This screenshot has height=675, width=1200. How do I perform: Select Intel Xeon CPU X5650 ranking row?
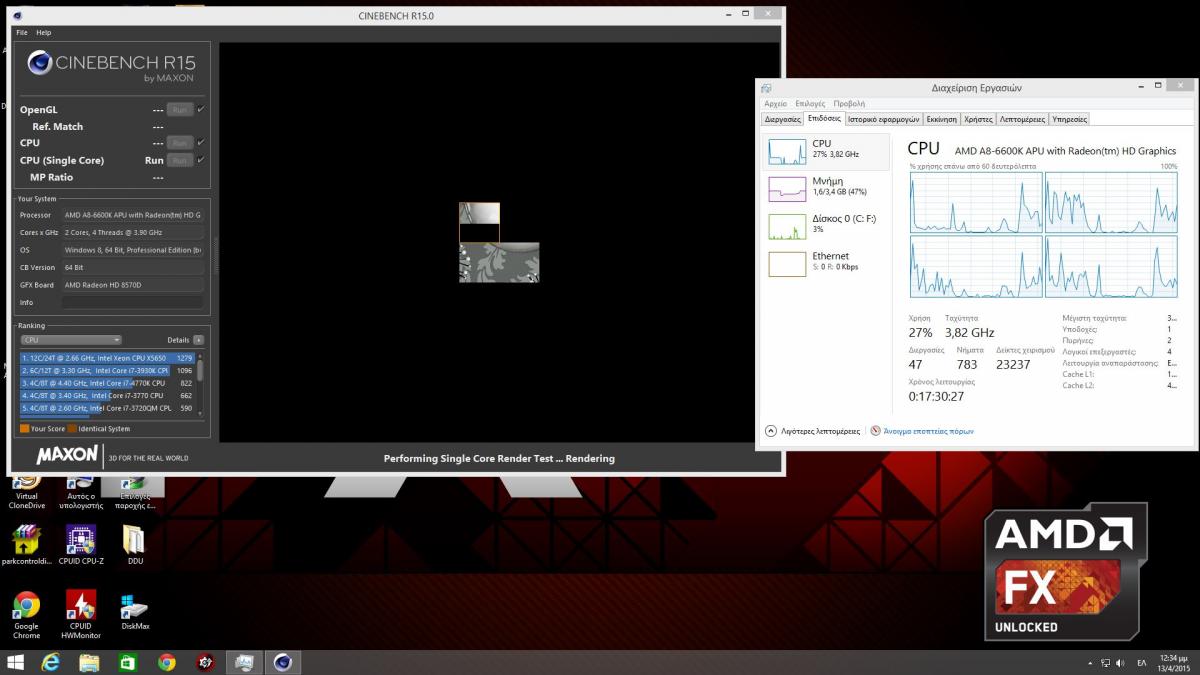(x=107, y=357)
